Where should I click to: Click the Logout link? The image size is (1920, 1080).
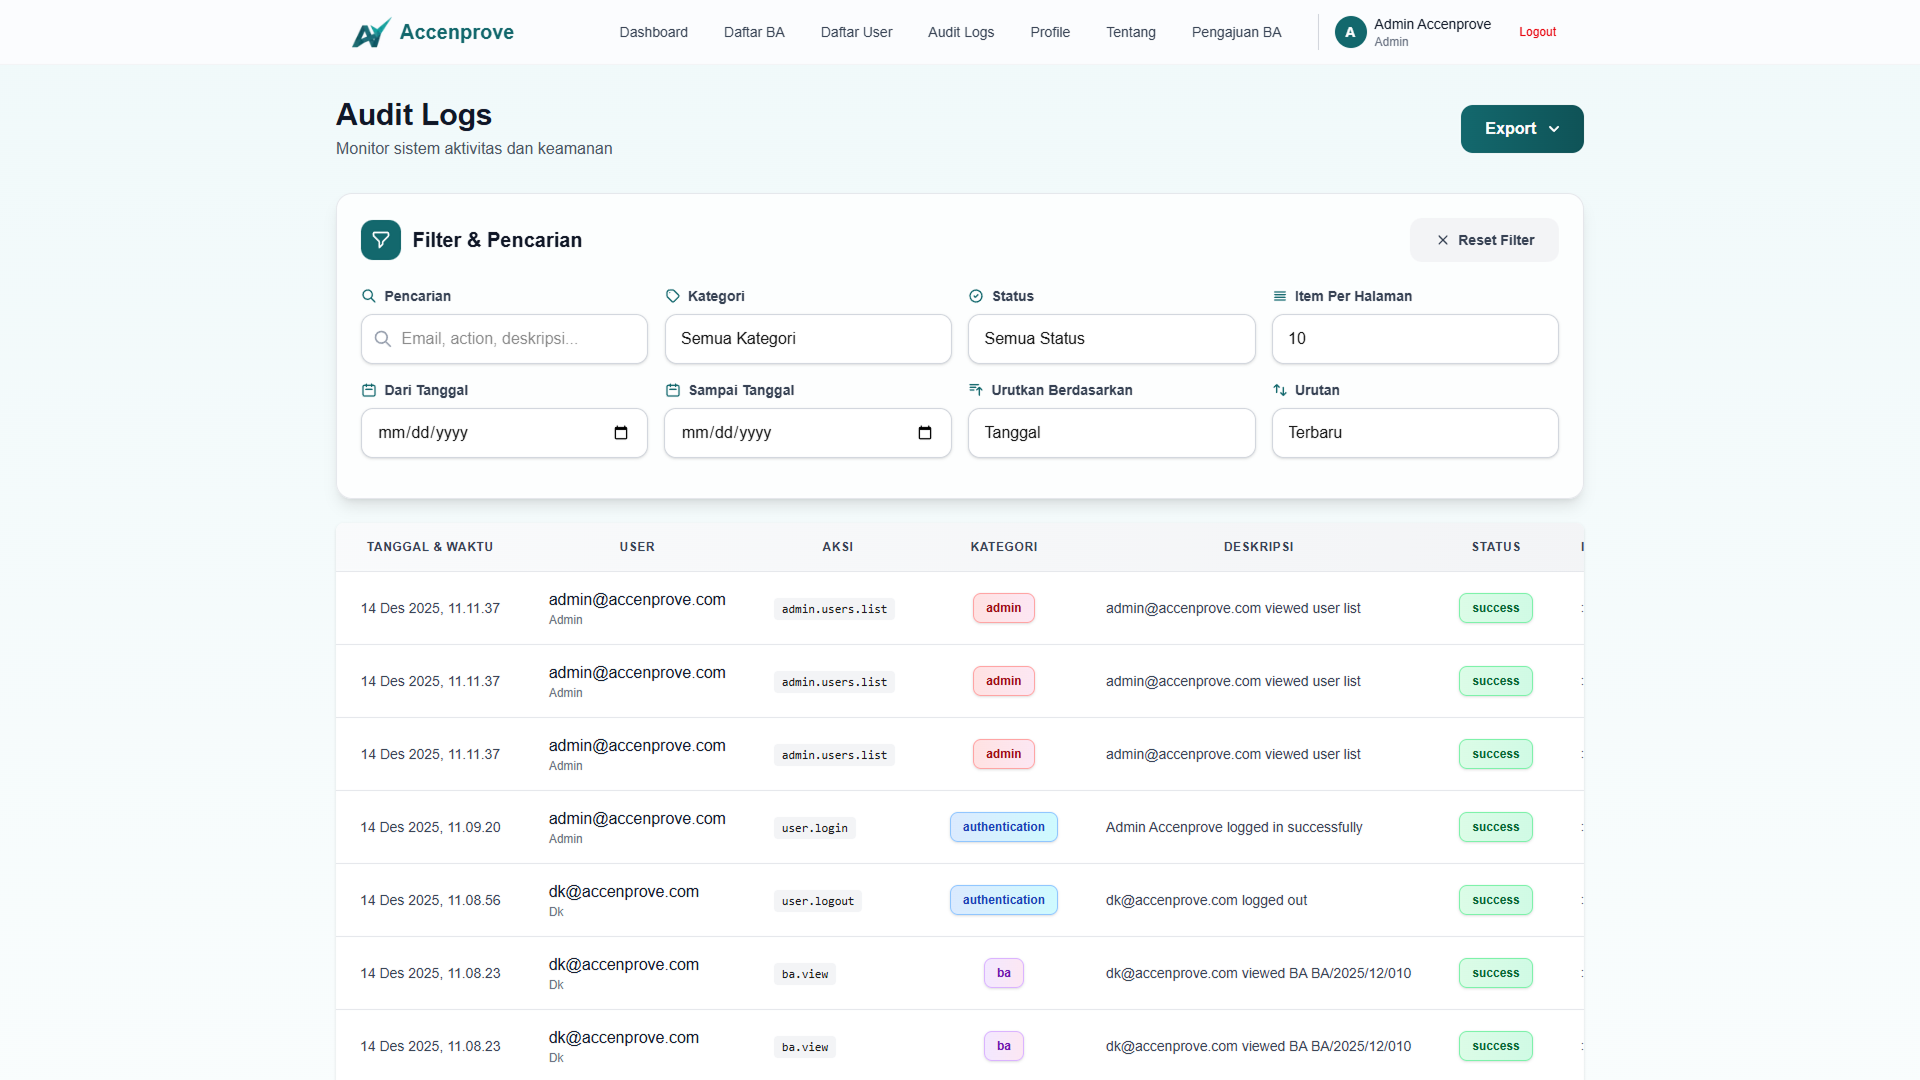point(1537,32)
